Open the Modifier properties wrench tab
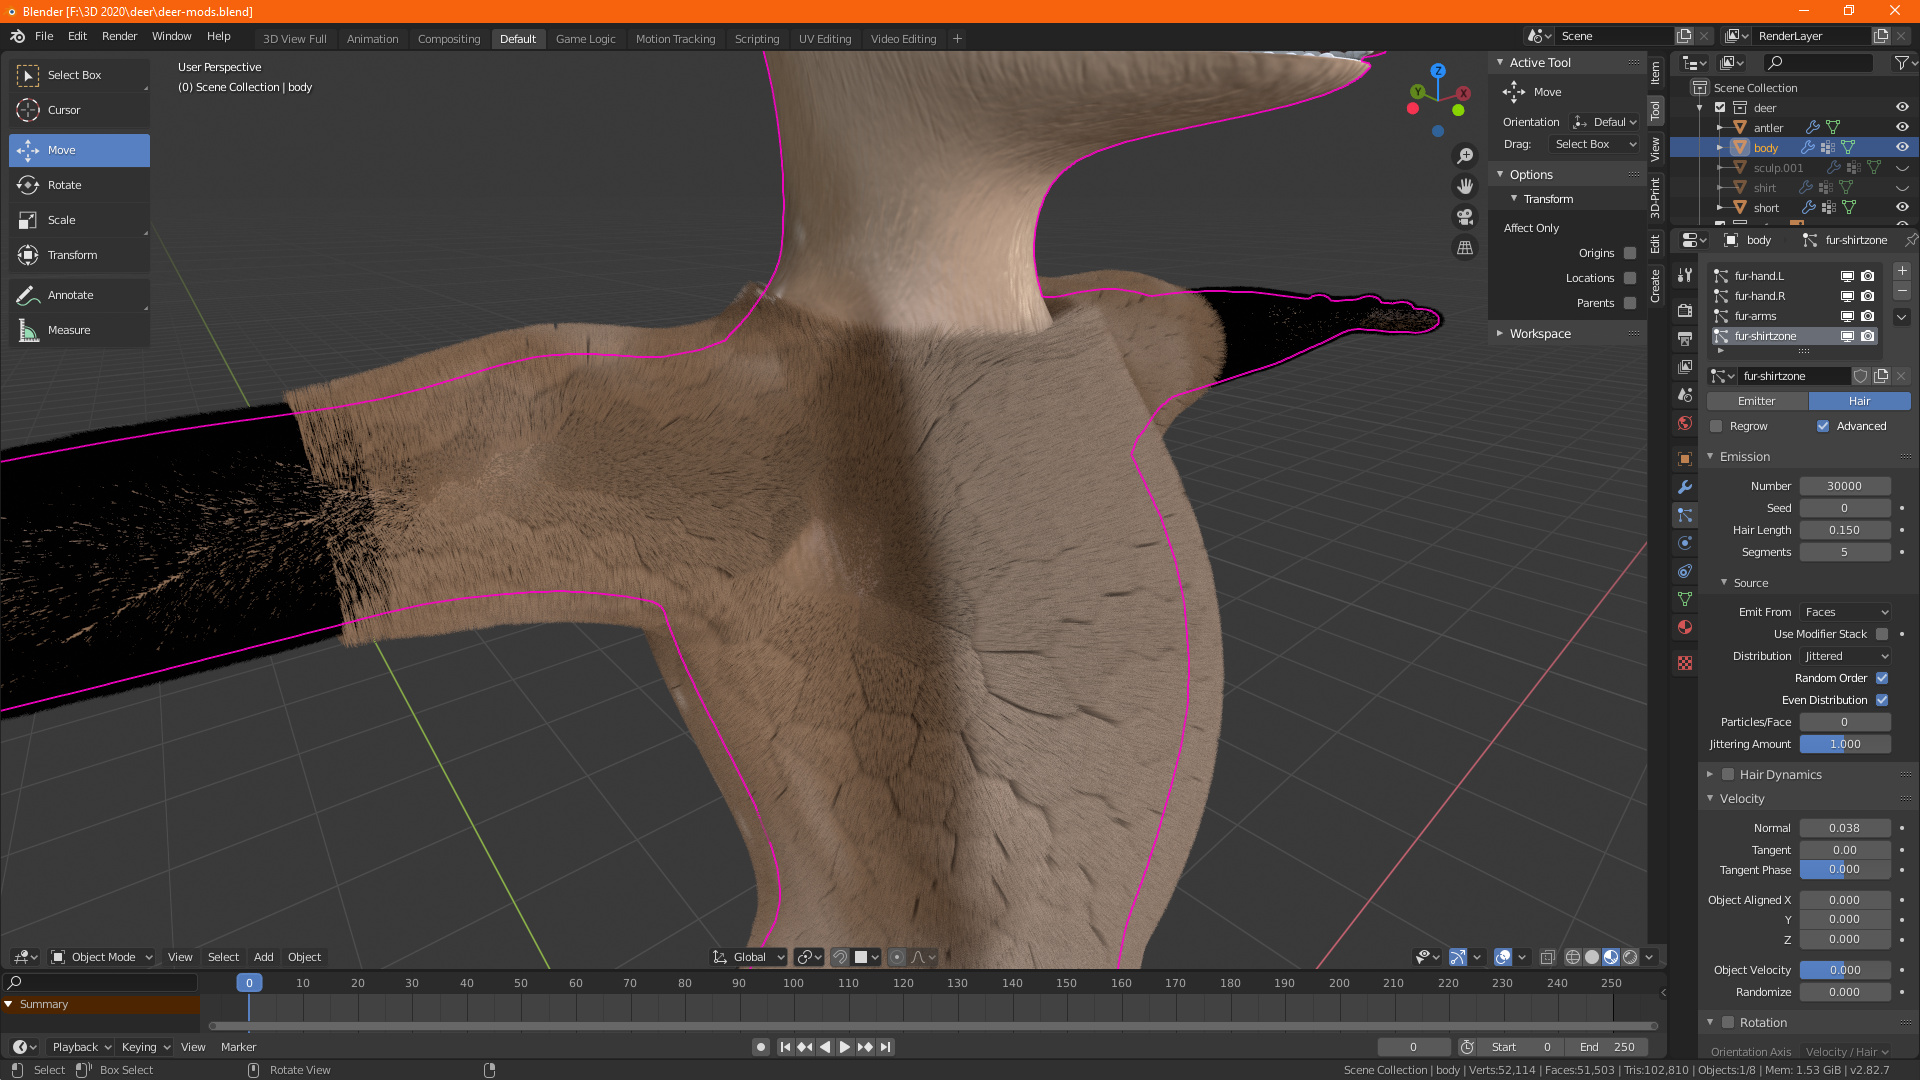The height and width of the screenshot is (1080, 1920). click(x=1685, y=487)
